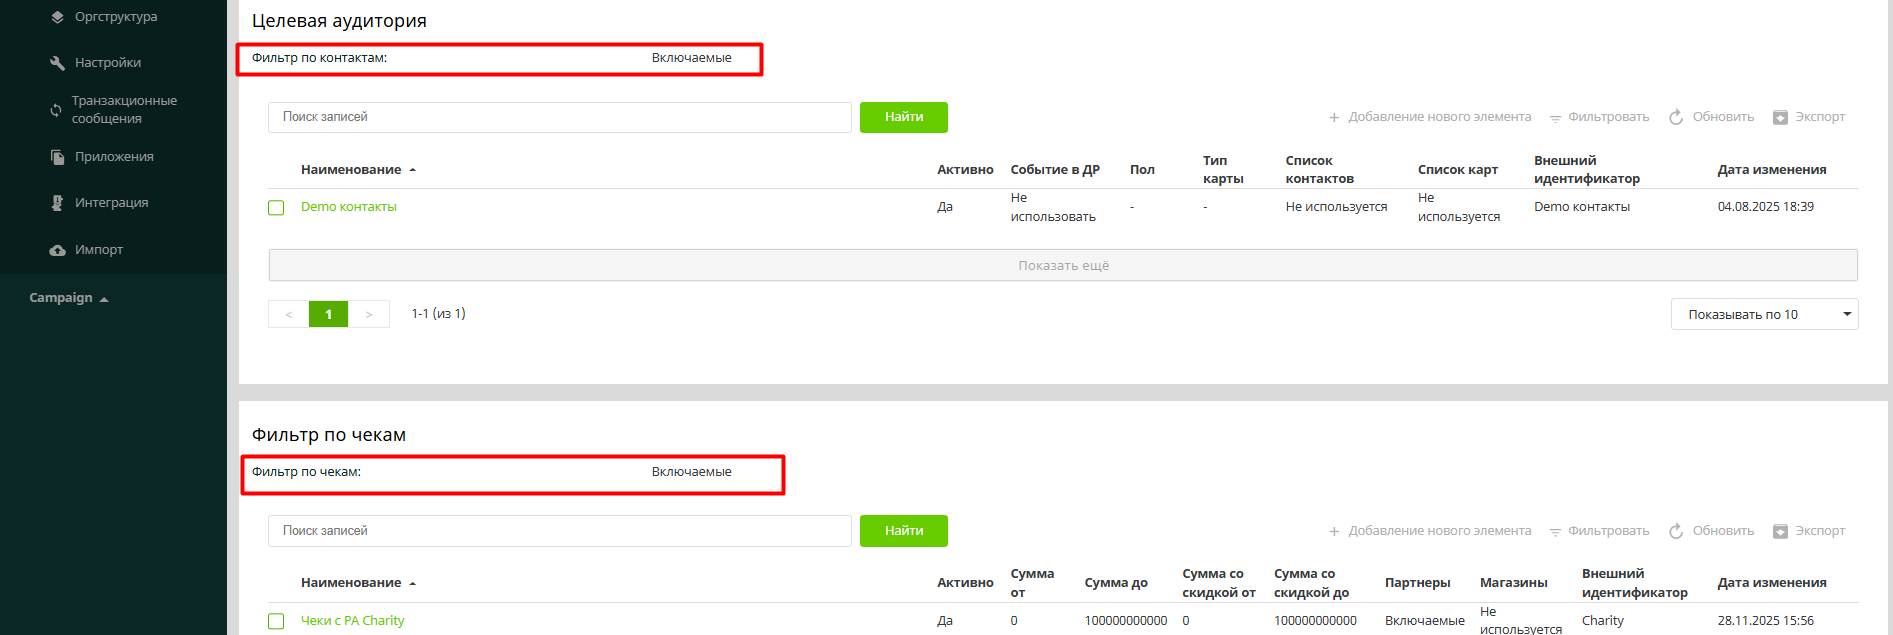Click the Транзакционные сообщения refresh icon
The image size is (1893, 635).
(56, 110)
